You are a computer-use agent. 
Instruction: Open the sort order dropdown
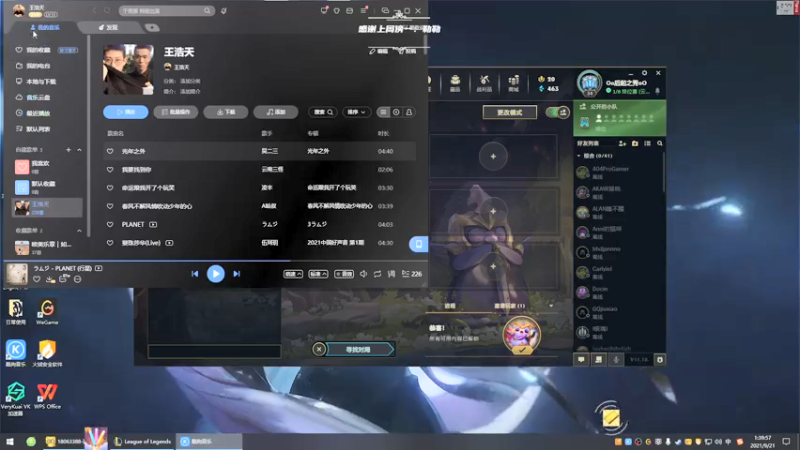(x=356, y=112)
